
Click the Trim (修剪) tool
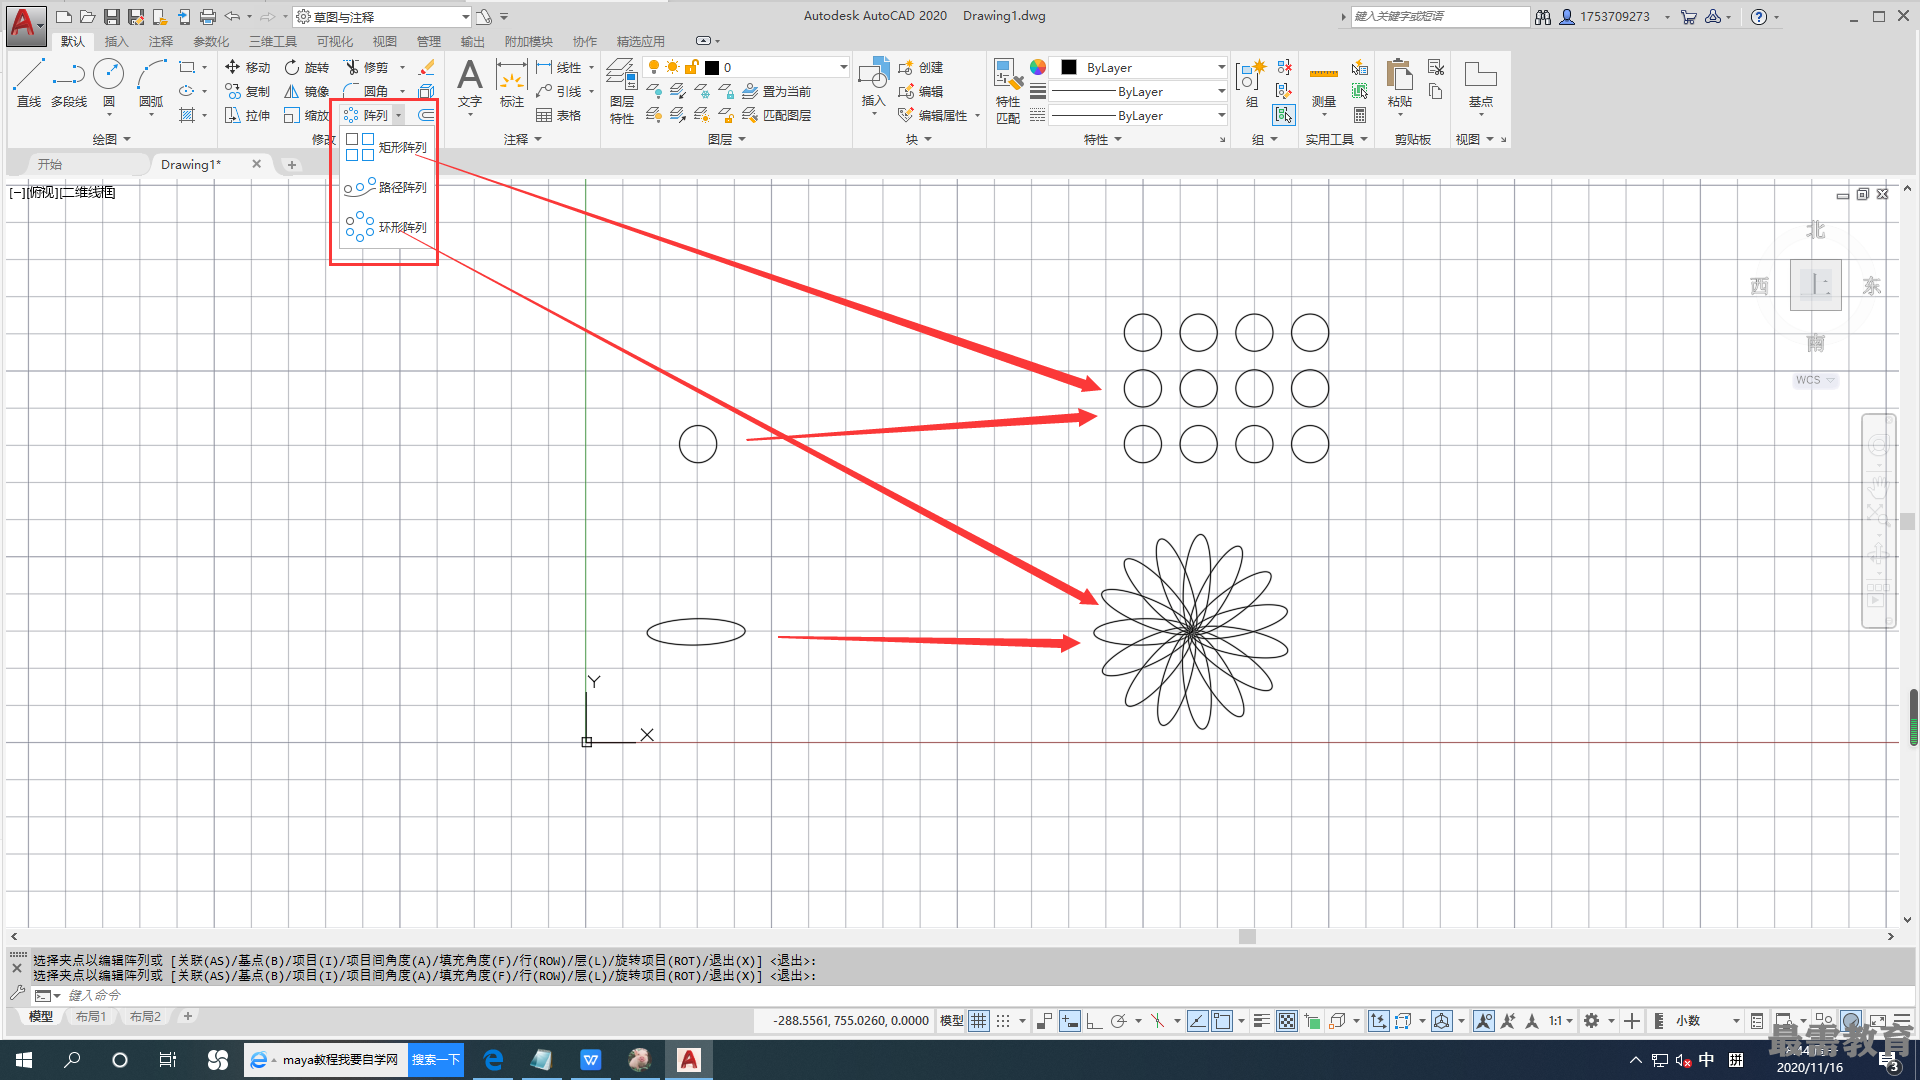pos(365,67)
